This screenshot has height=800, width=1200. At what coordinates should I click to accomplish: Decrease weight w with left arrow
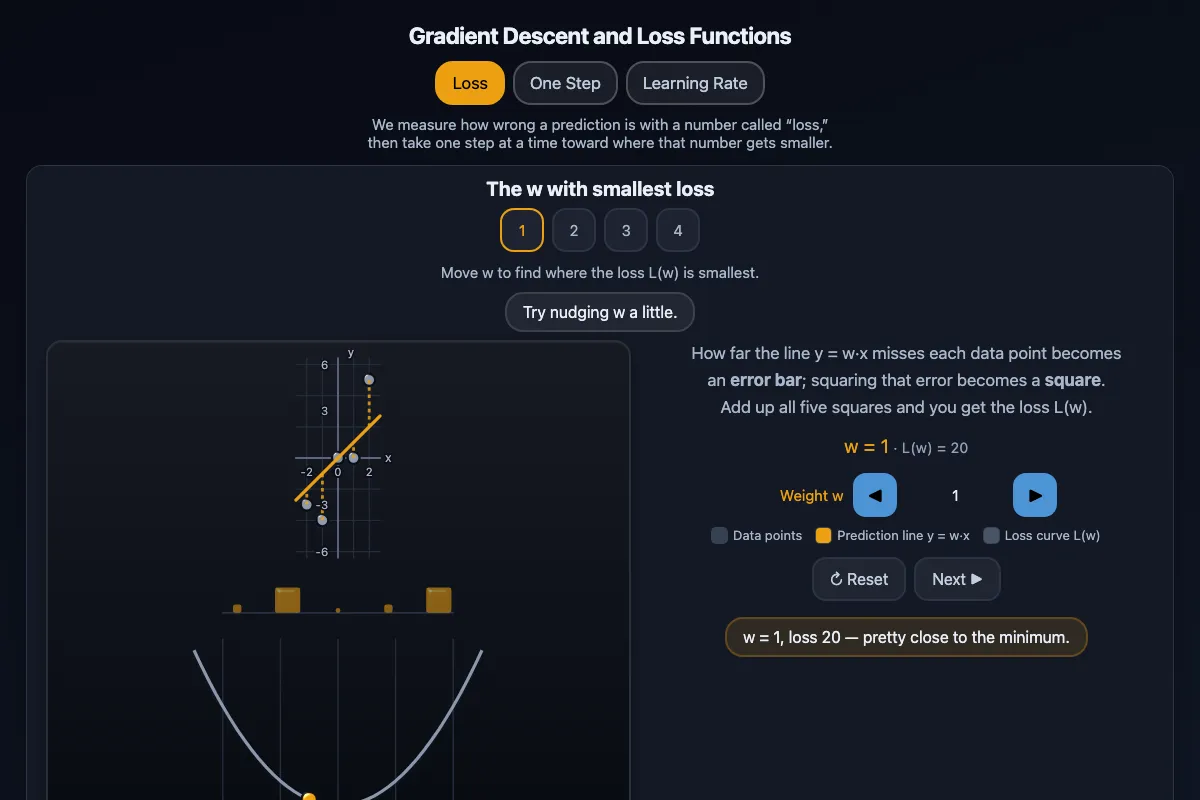point(875,495)
